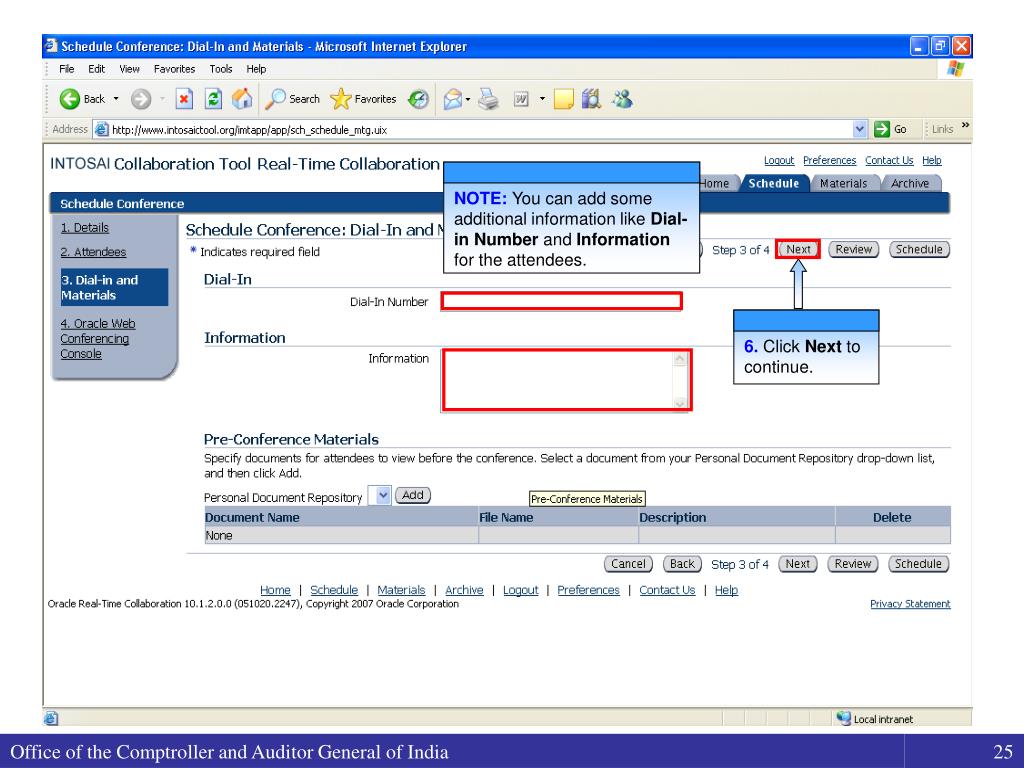The height and width of the screenshot is (768, 1024).
Task: Click the Add document button
Action: [413, 495]
